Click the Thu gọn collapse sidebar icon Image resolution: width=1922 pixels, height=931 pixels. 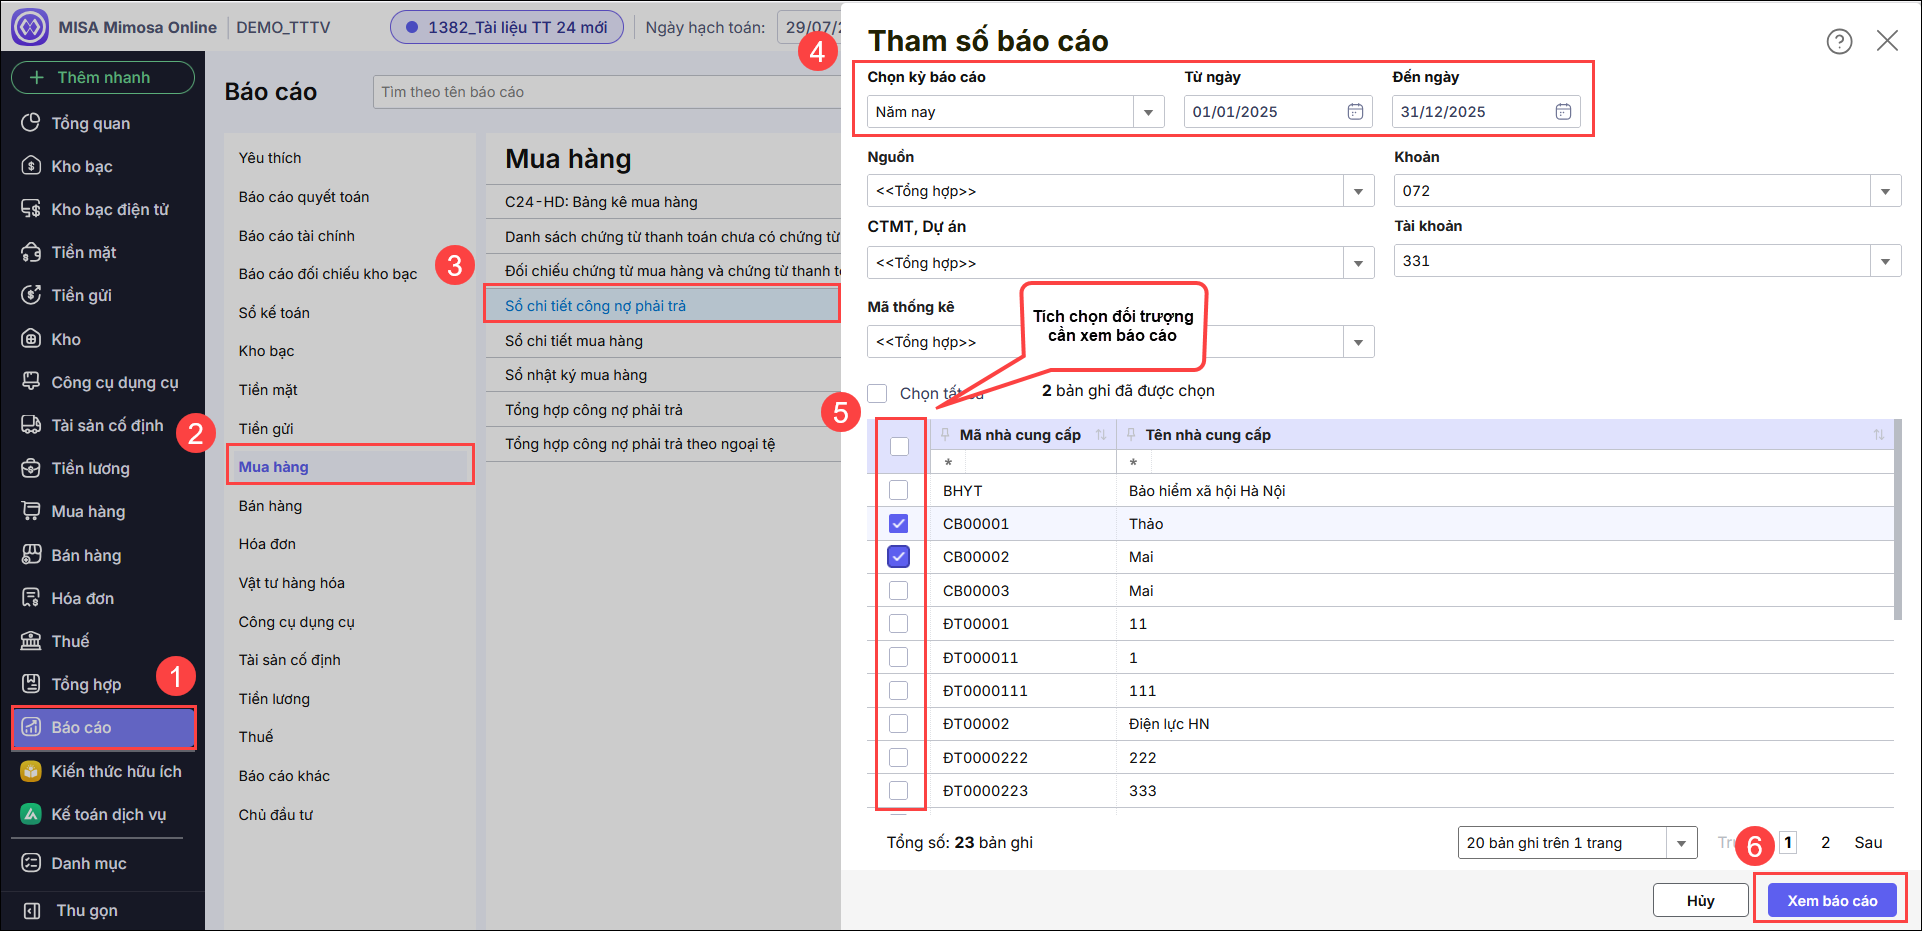[31, 910]
